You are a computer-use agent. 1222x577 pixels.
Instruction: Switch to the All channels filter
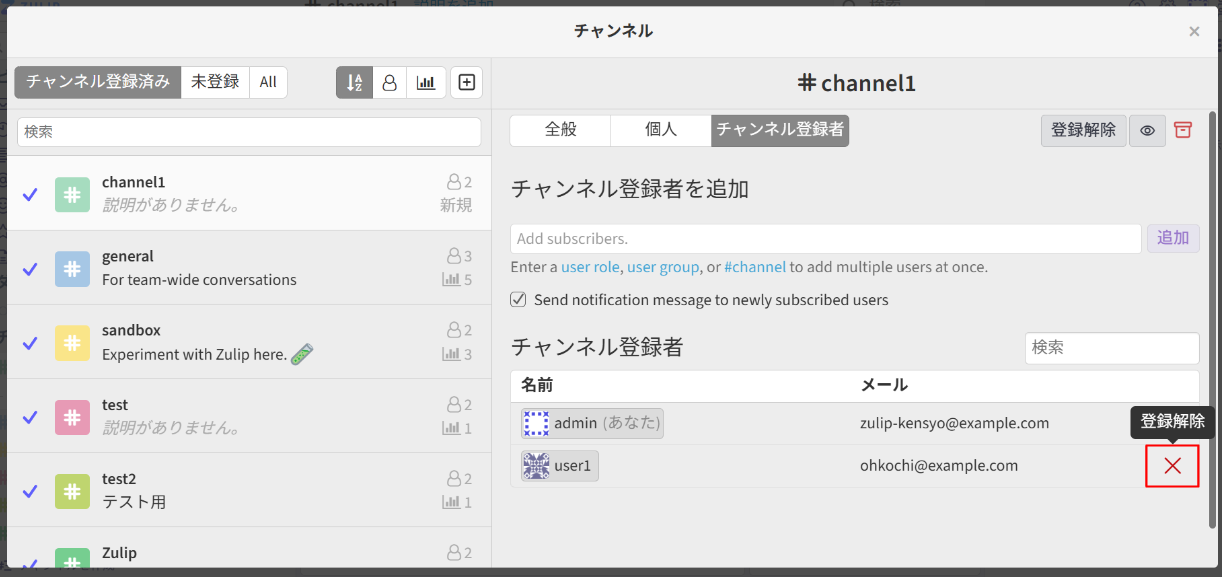coord(268,82)
